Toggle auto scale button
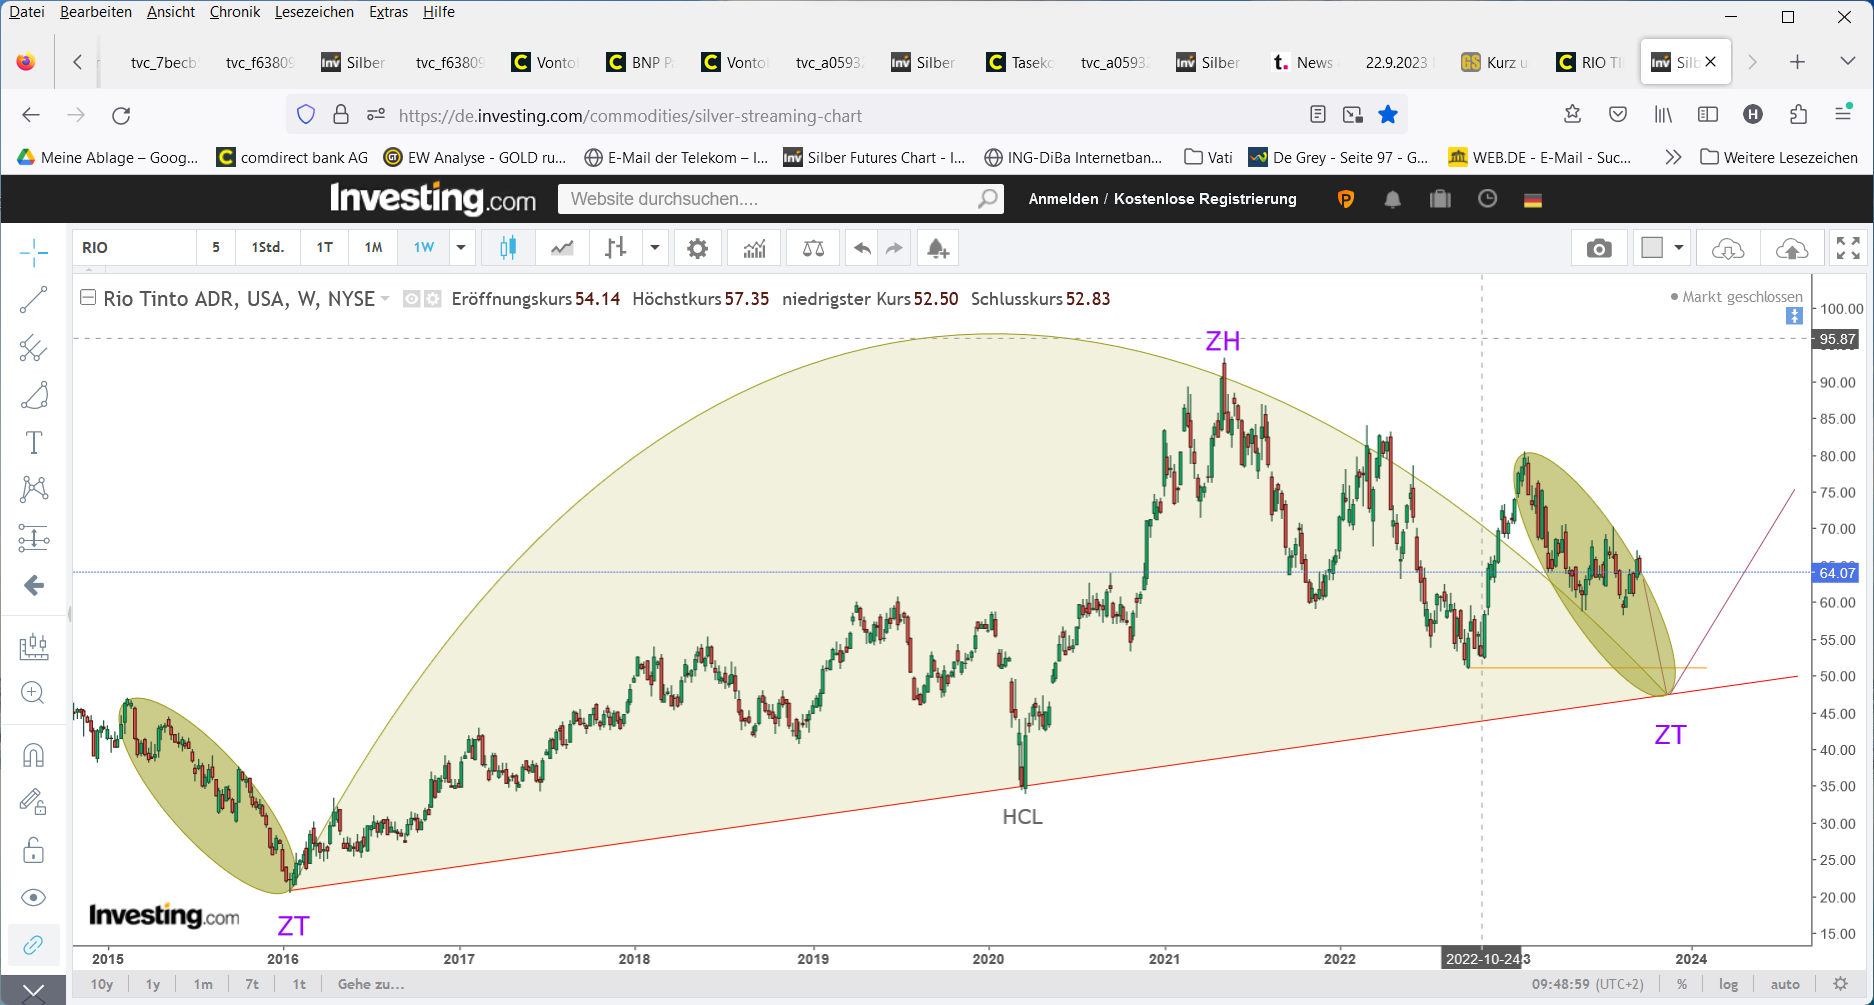1874x1005 pixels. point(1785,984)
